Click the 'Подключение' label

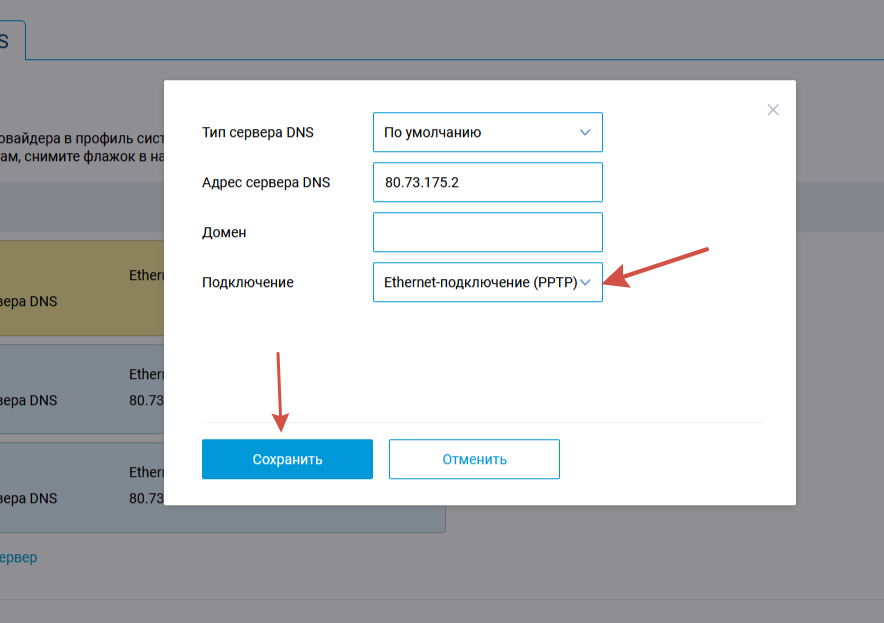click(248, 282)
